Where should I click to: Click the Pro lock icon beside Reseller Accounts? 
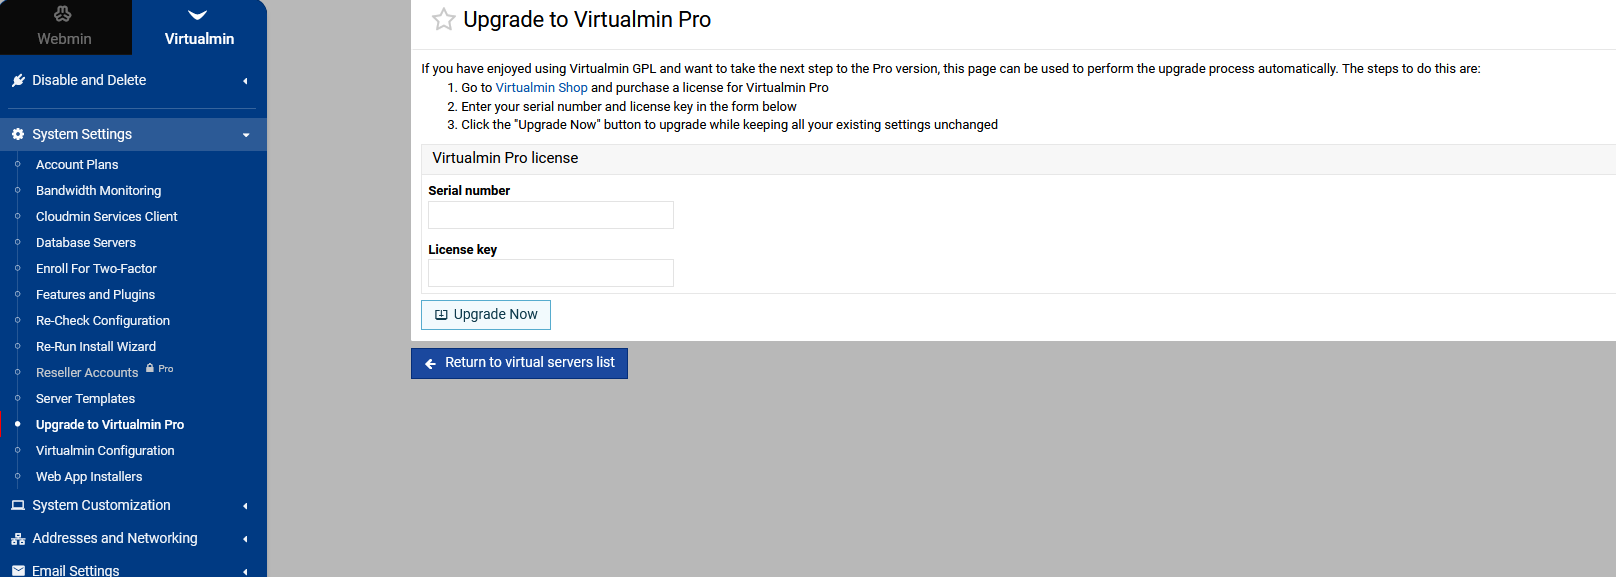[x=150, y=368]
